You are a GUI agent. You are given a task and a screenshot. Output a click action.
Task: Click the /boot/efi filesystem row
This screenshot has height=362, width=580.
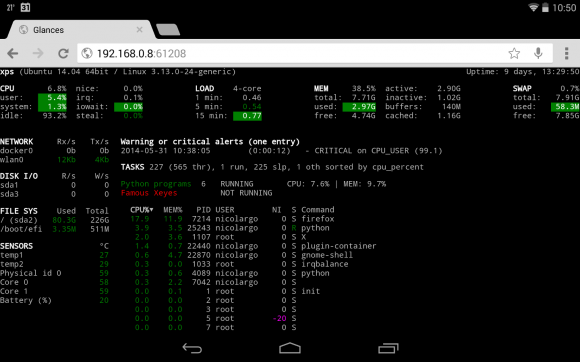(x=54, y=229)
